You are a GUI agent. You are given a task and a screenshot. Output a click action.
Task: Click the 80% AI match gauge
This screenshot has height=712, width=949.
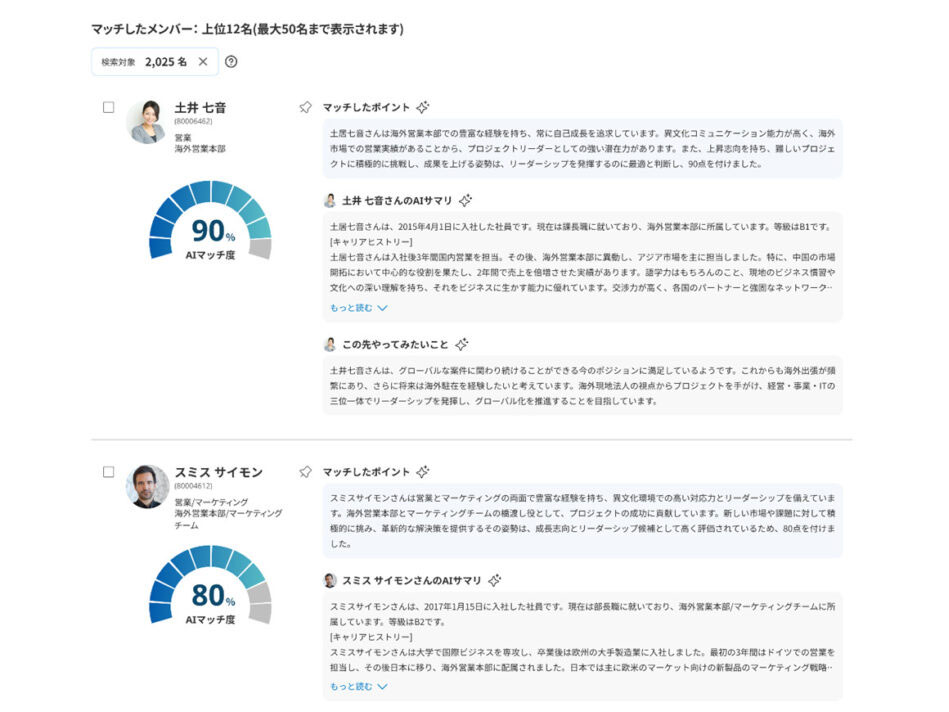[x=210, y=590]
